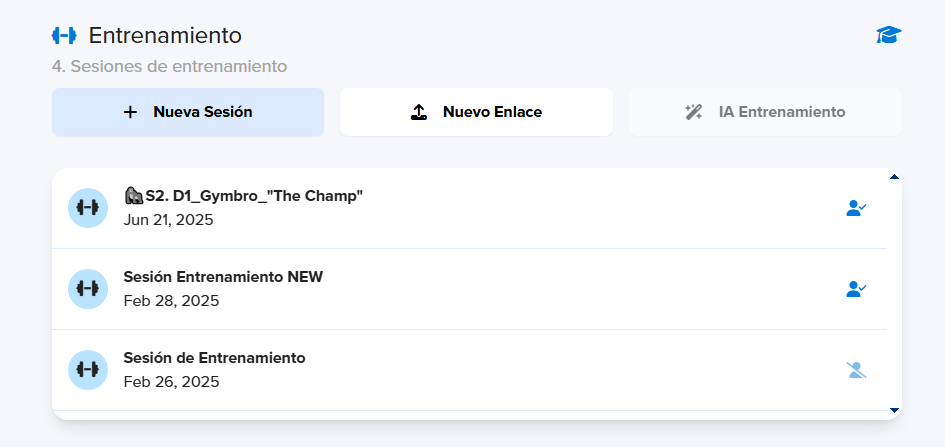
Task: Click the IA Entrenamiento button
Action: 765,112
